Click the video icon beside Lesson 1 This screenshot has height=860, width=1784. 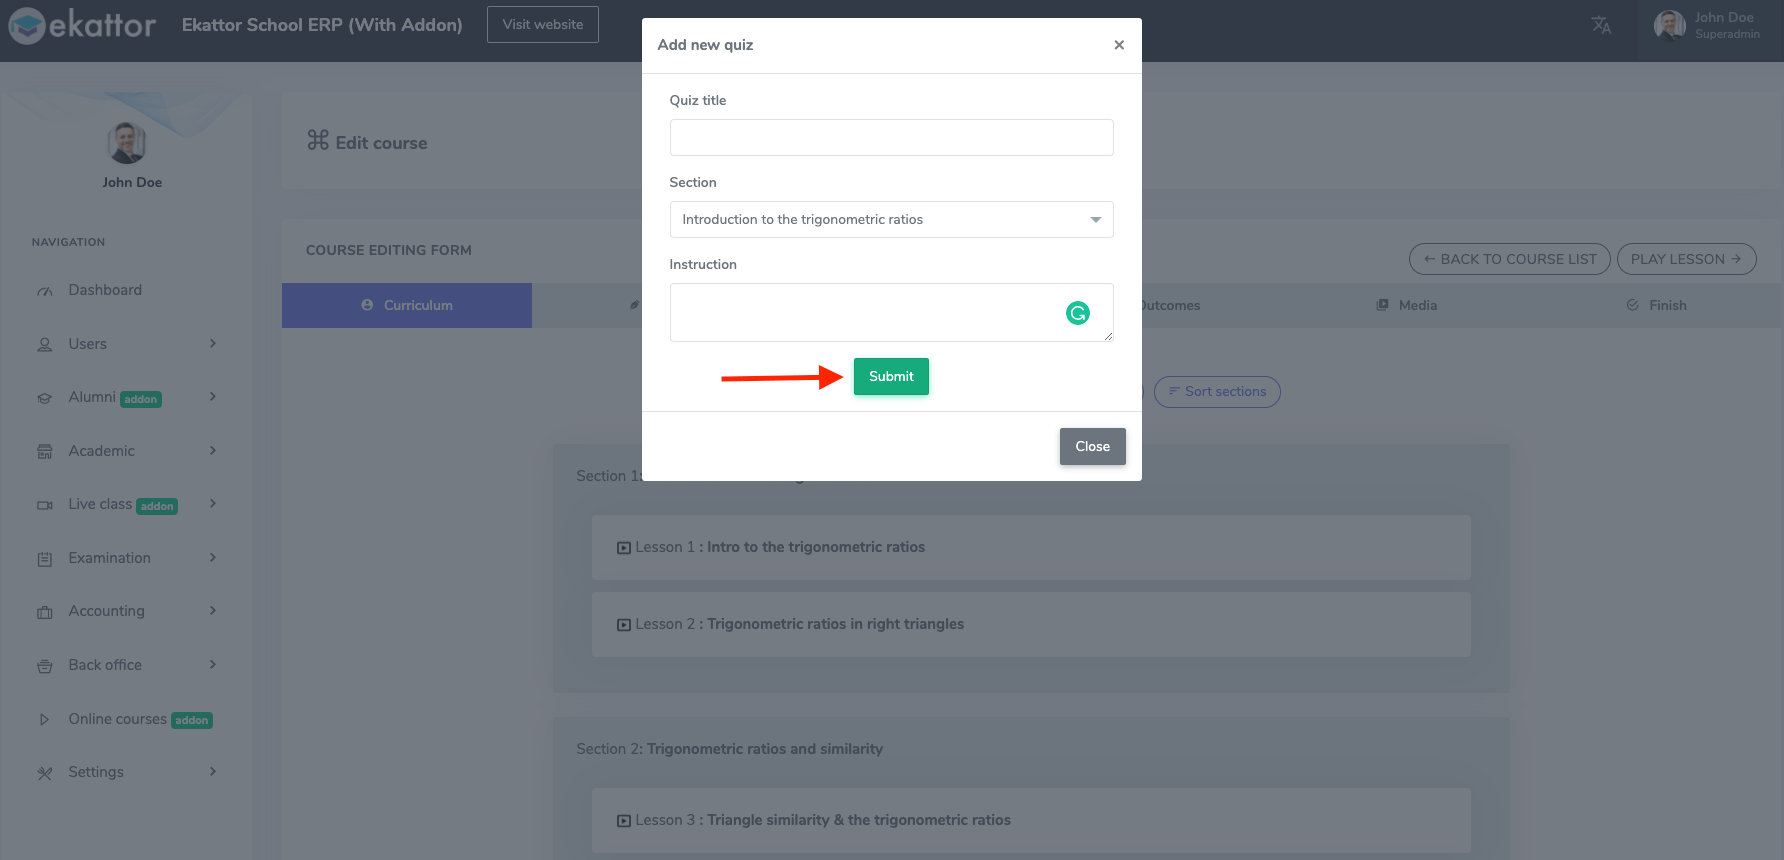(624, 548)
